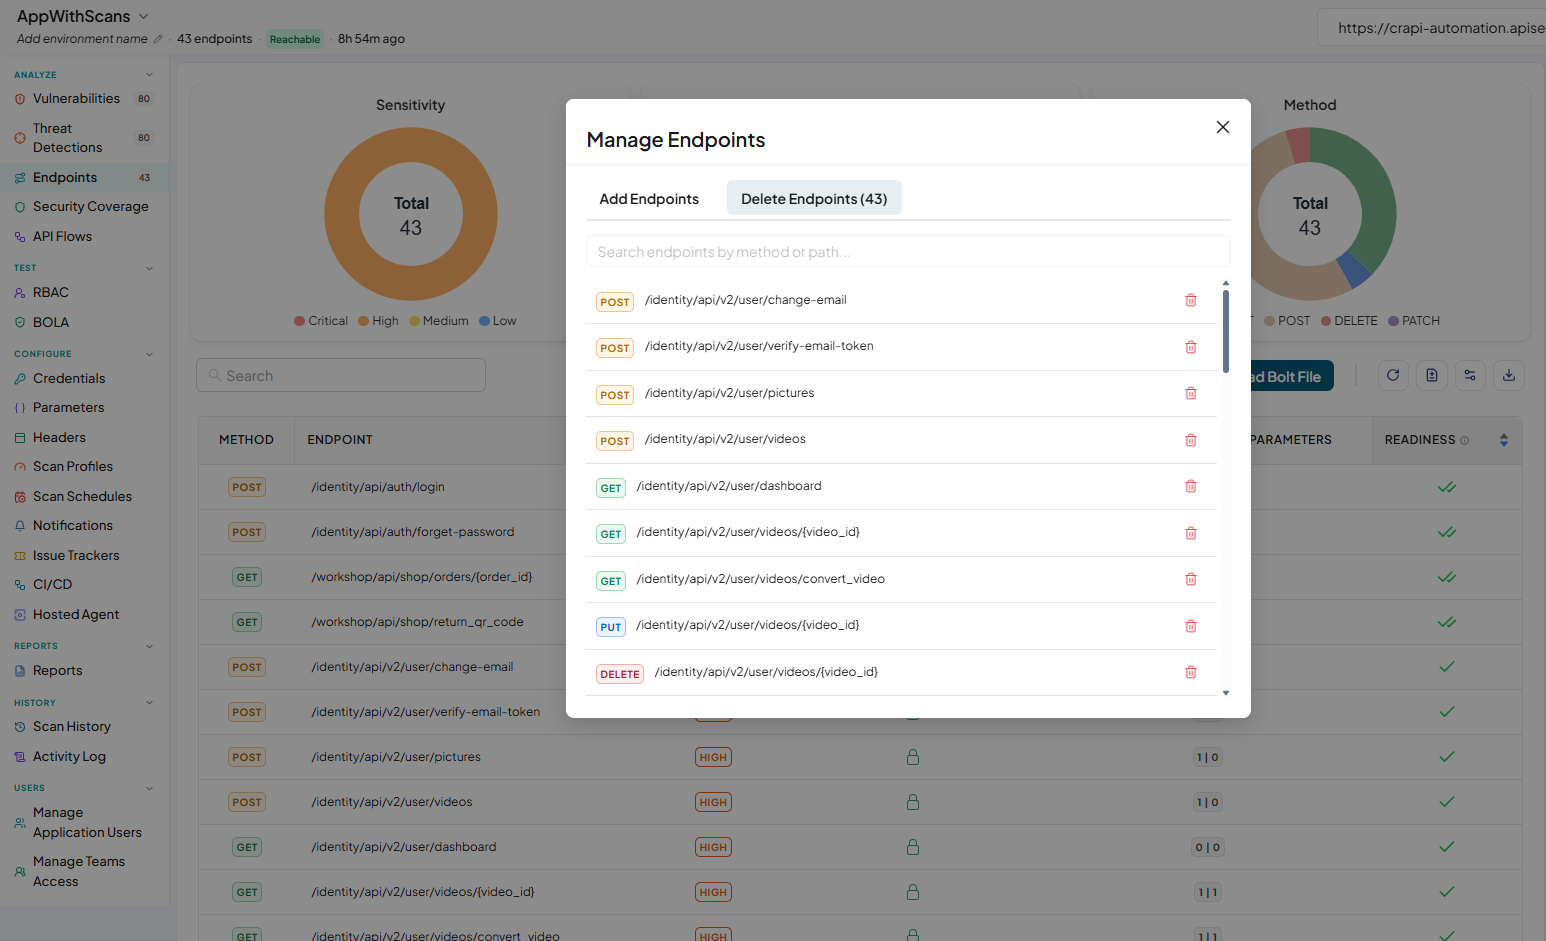
Task: Close the Manage Endpoints dialog
Action: tap(1222, 127)
